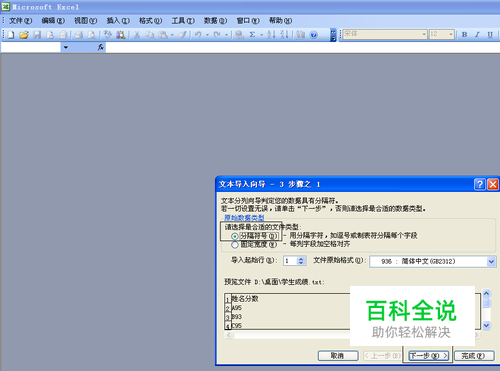Click the Open file folder icon
The width and height of the screenshot is (500, 371).
click(x=24, y=35)
